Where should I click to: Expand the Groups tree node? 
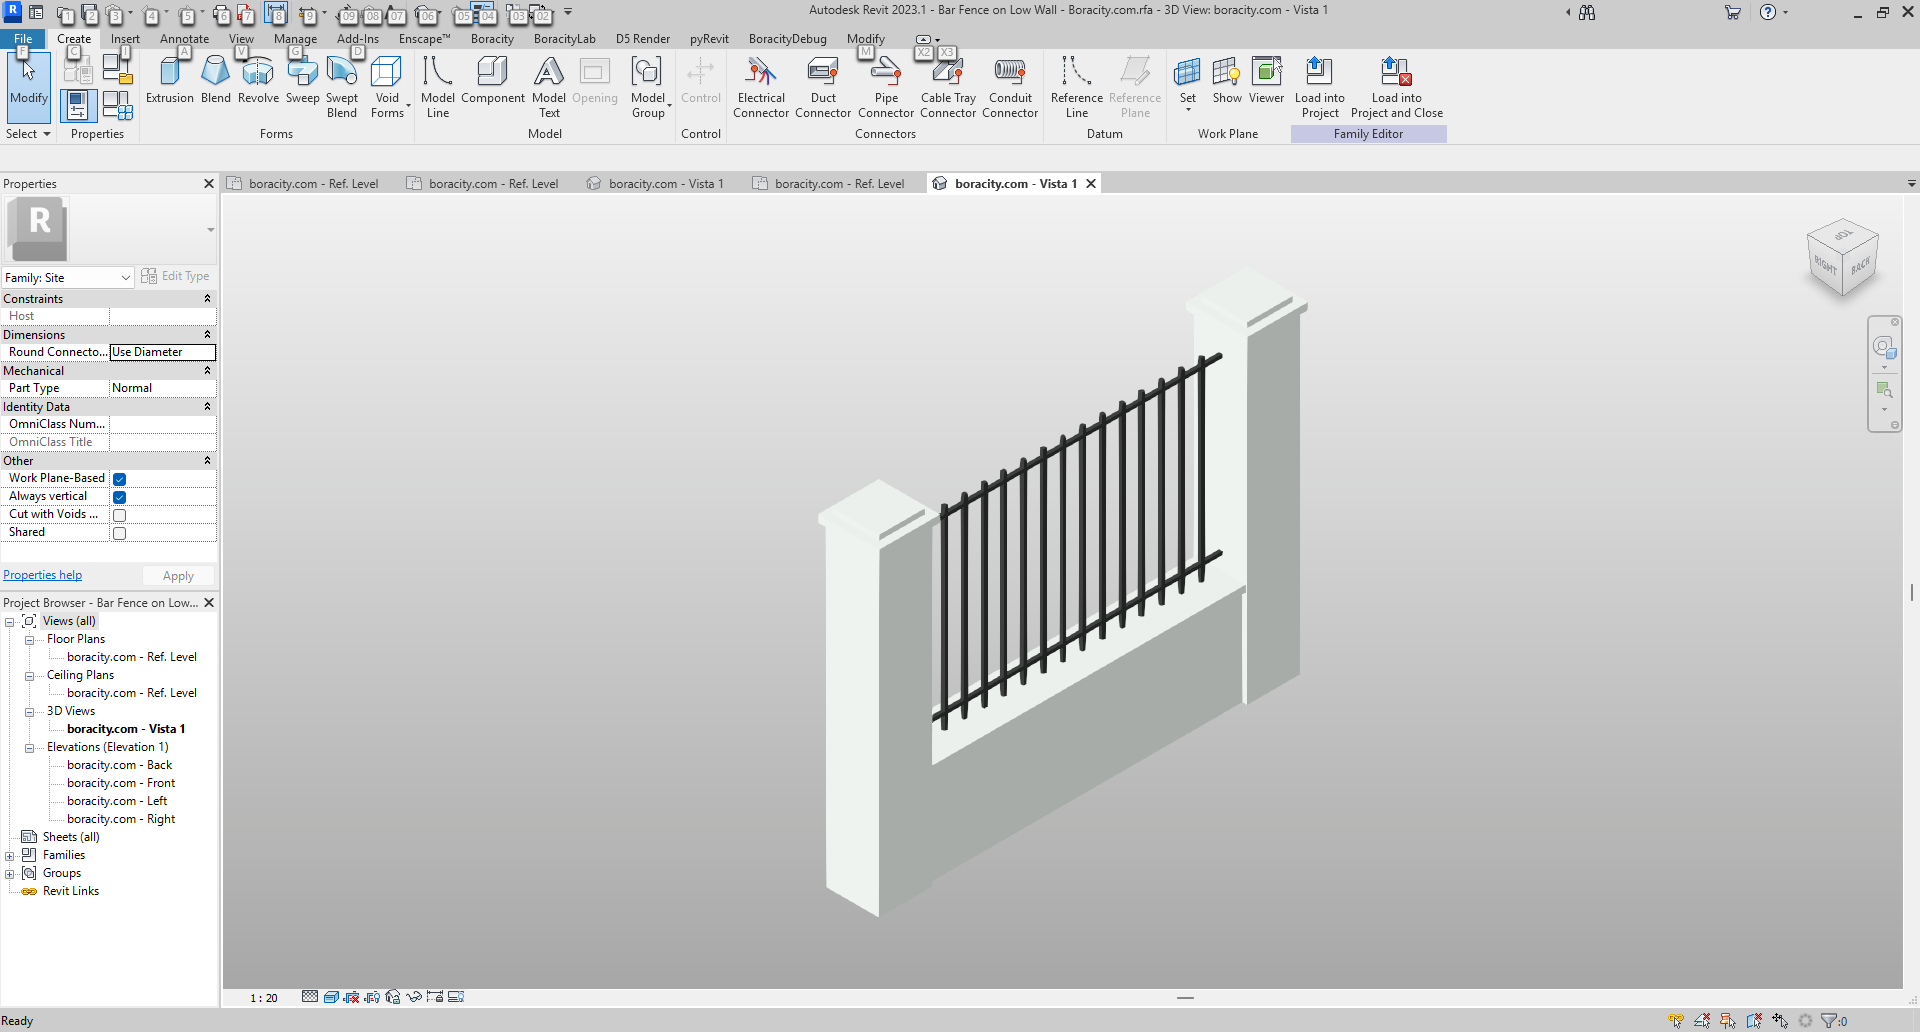pyautogui.click(x=10, y=874)
